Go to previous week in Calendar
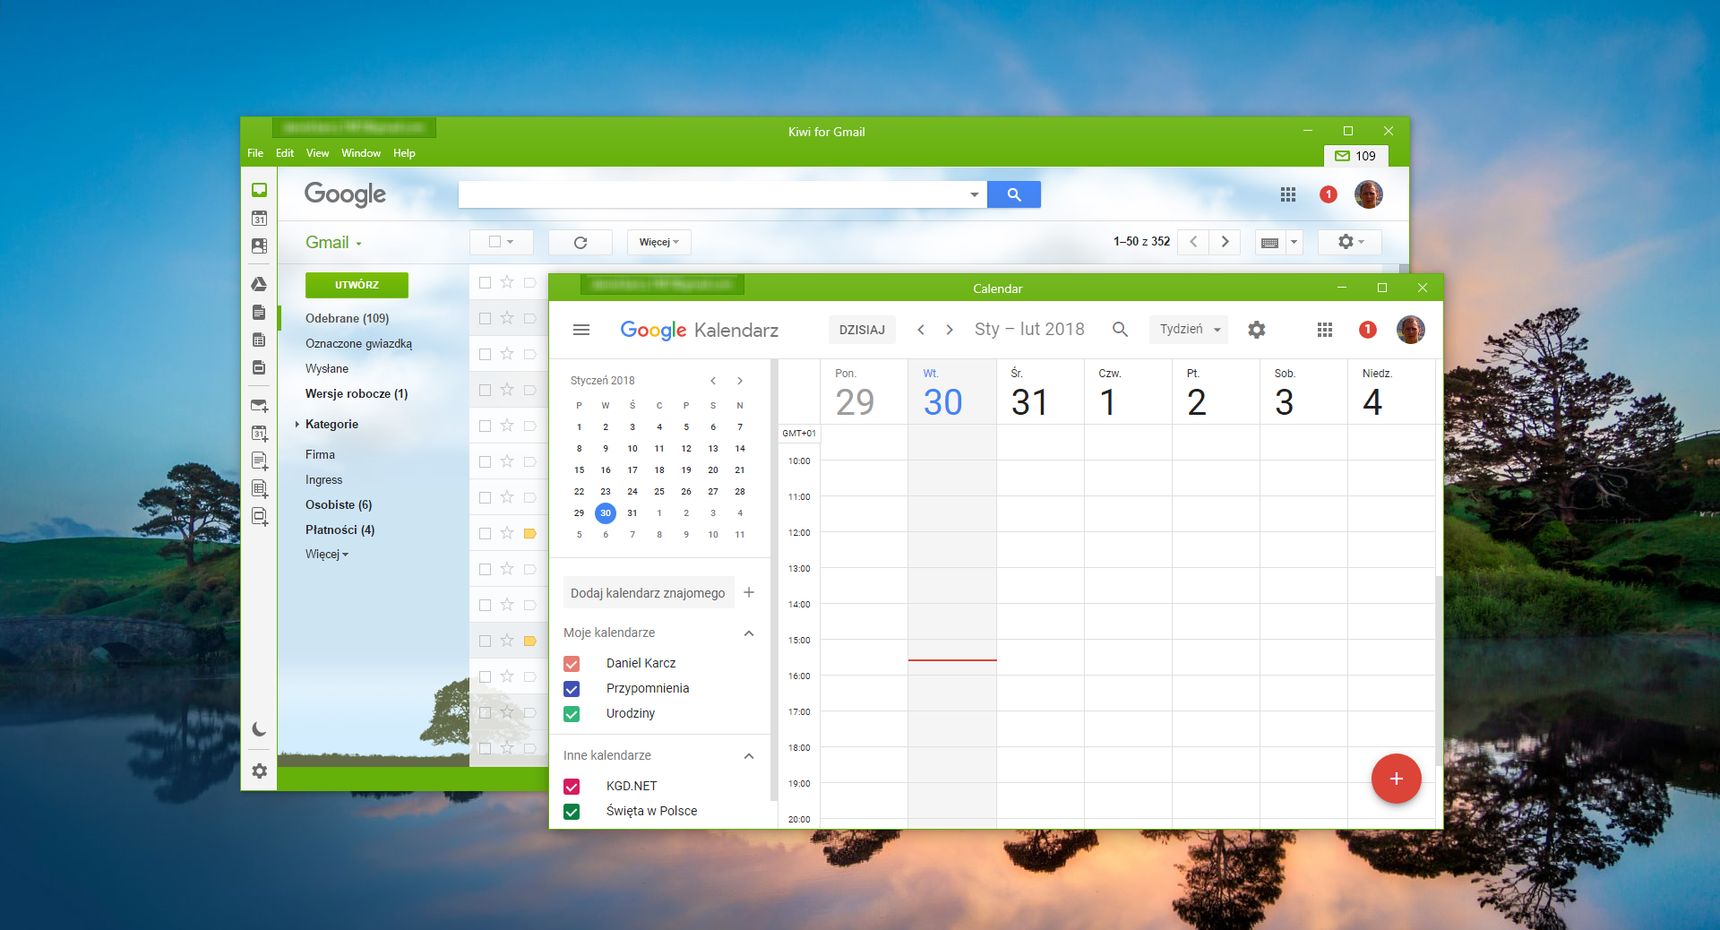Image resolution: width=1720 pixels, height=930 pixels. tap(921, 330)
